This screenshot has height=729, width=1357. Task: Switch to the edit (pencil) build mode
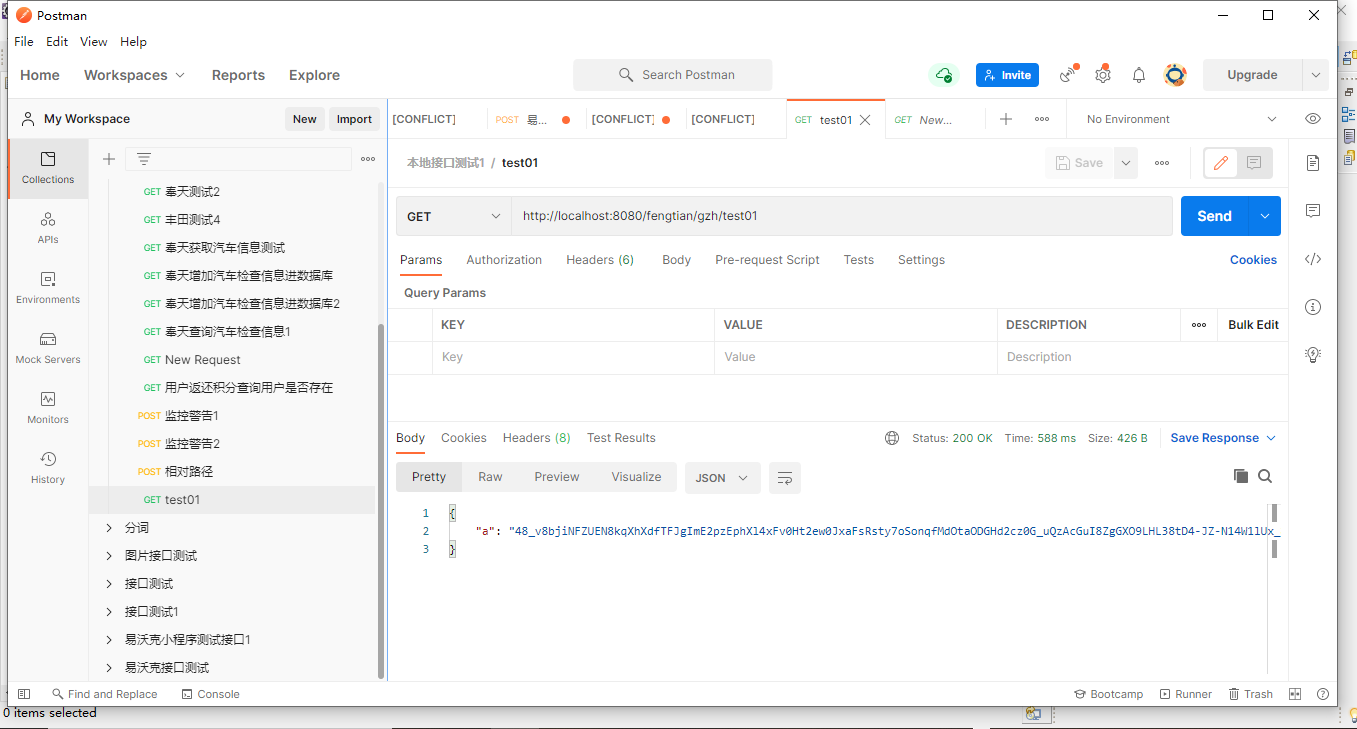click(1220, 163)
